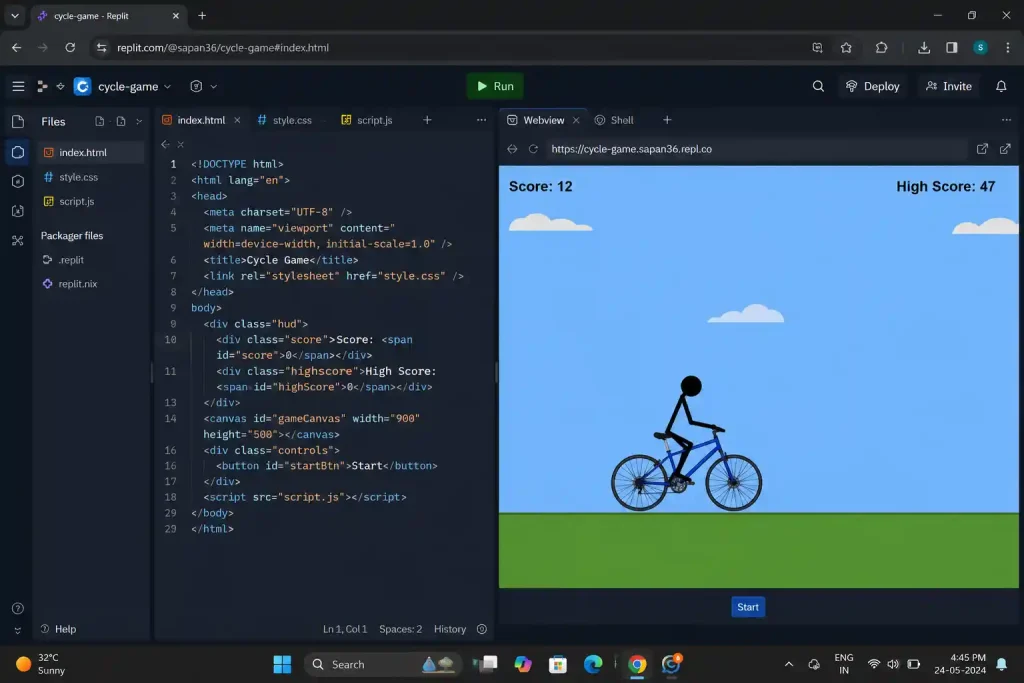Open index.html in the file tree

[x=90, y=152]
